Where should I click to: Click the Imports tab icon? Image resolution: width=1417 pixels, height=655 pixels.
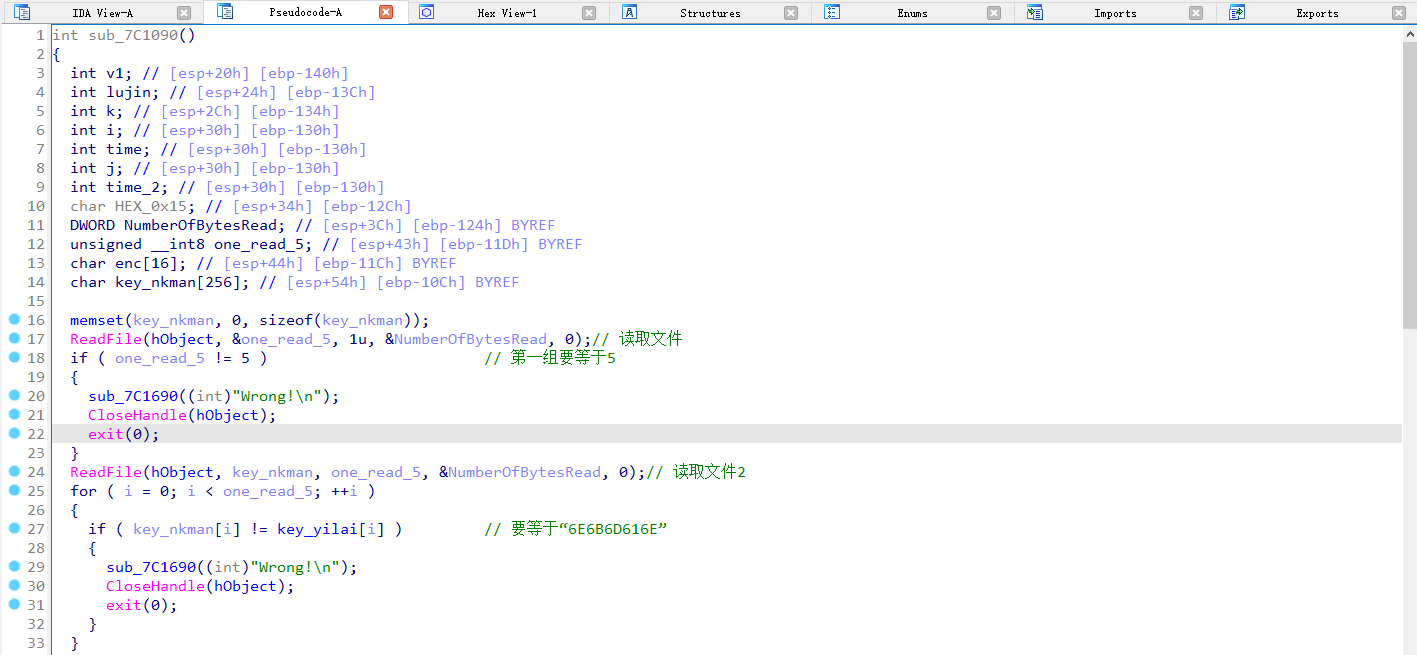pyautogui.click(x=1034, y=13)
